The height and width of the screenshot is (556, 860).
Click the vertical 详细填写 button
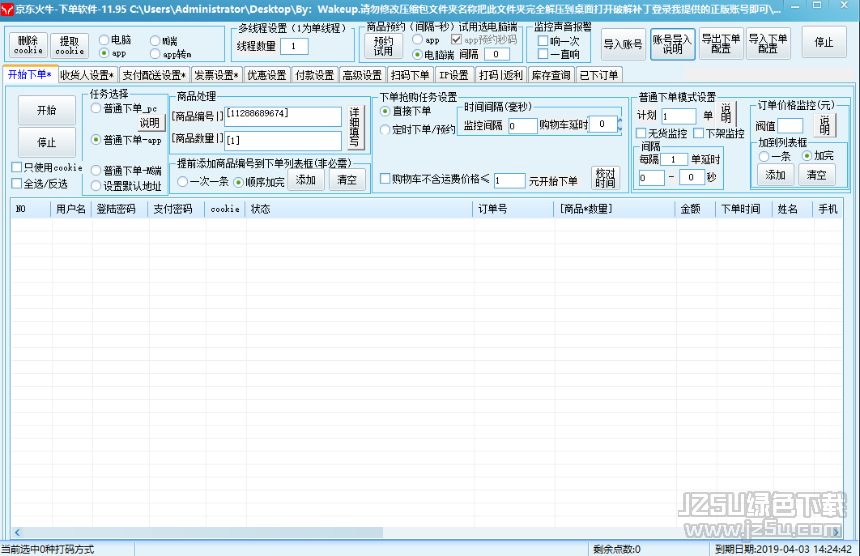point(354,127)
